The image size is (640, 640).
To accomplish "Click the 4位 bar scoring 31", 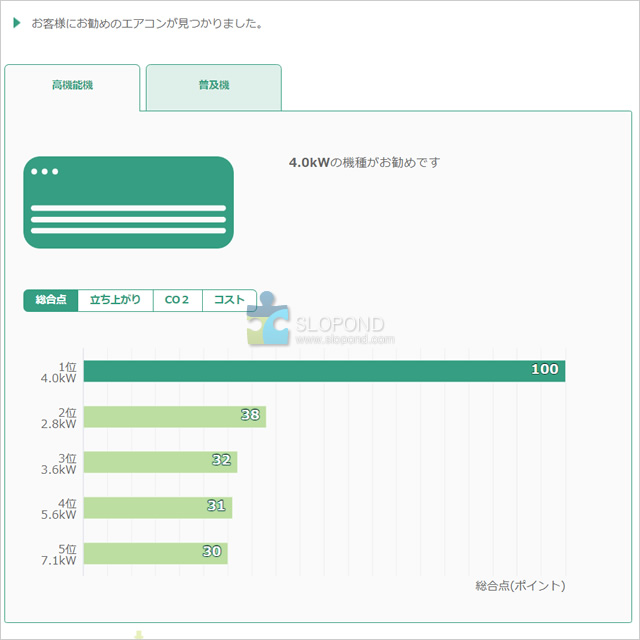I will point(157,507).
